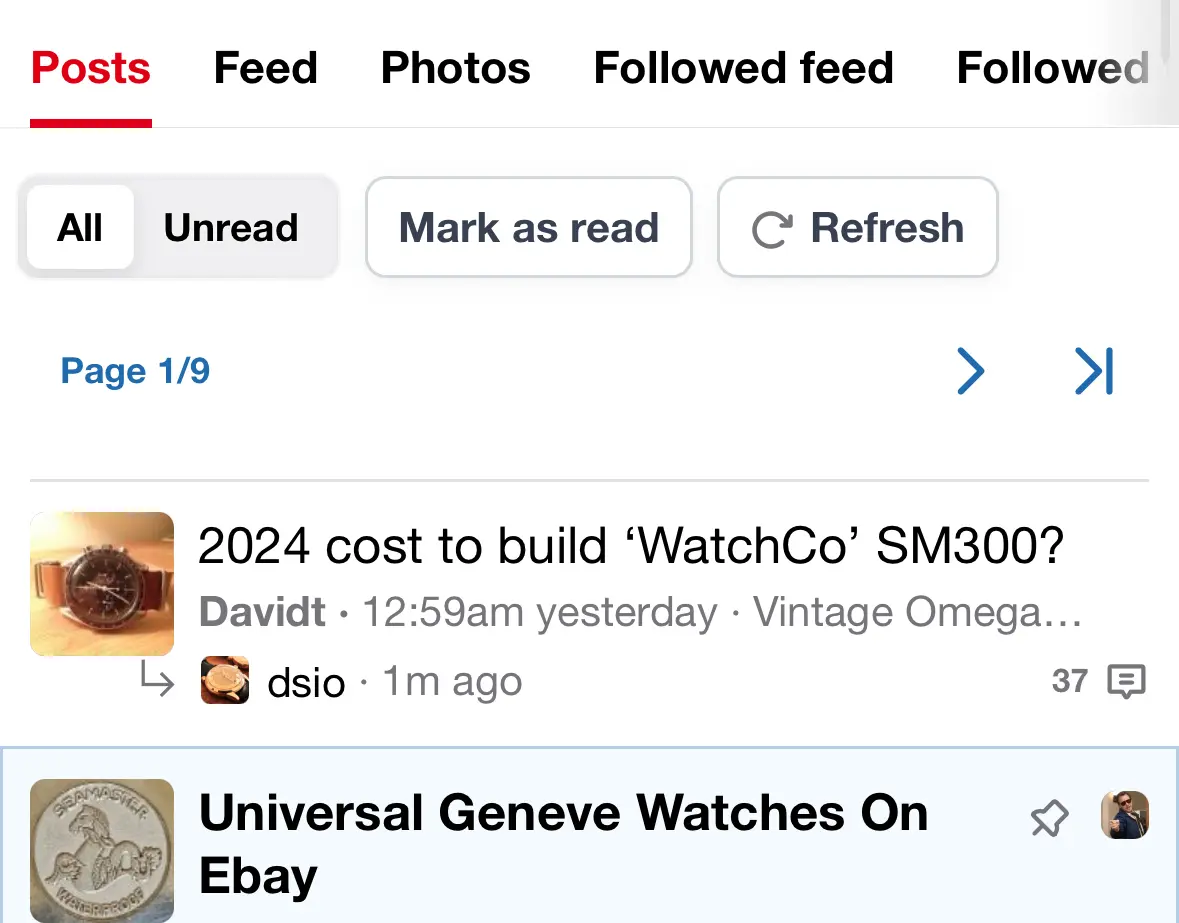Click the pin icon on Universal Geneve thread

pos(1049,820)
